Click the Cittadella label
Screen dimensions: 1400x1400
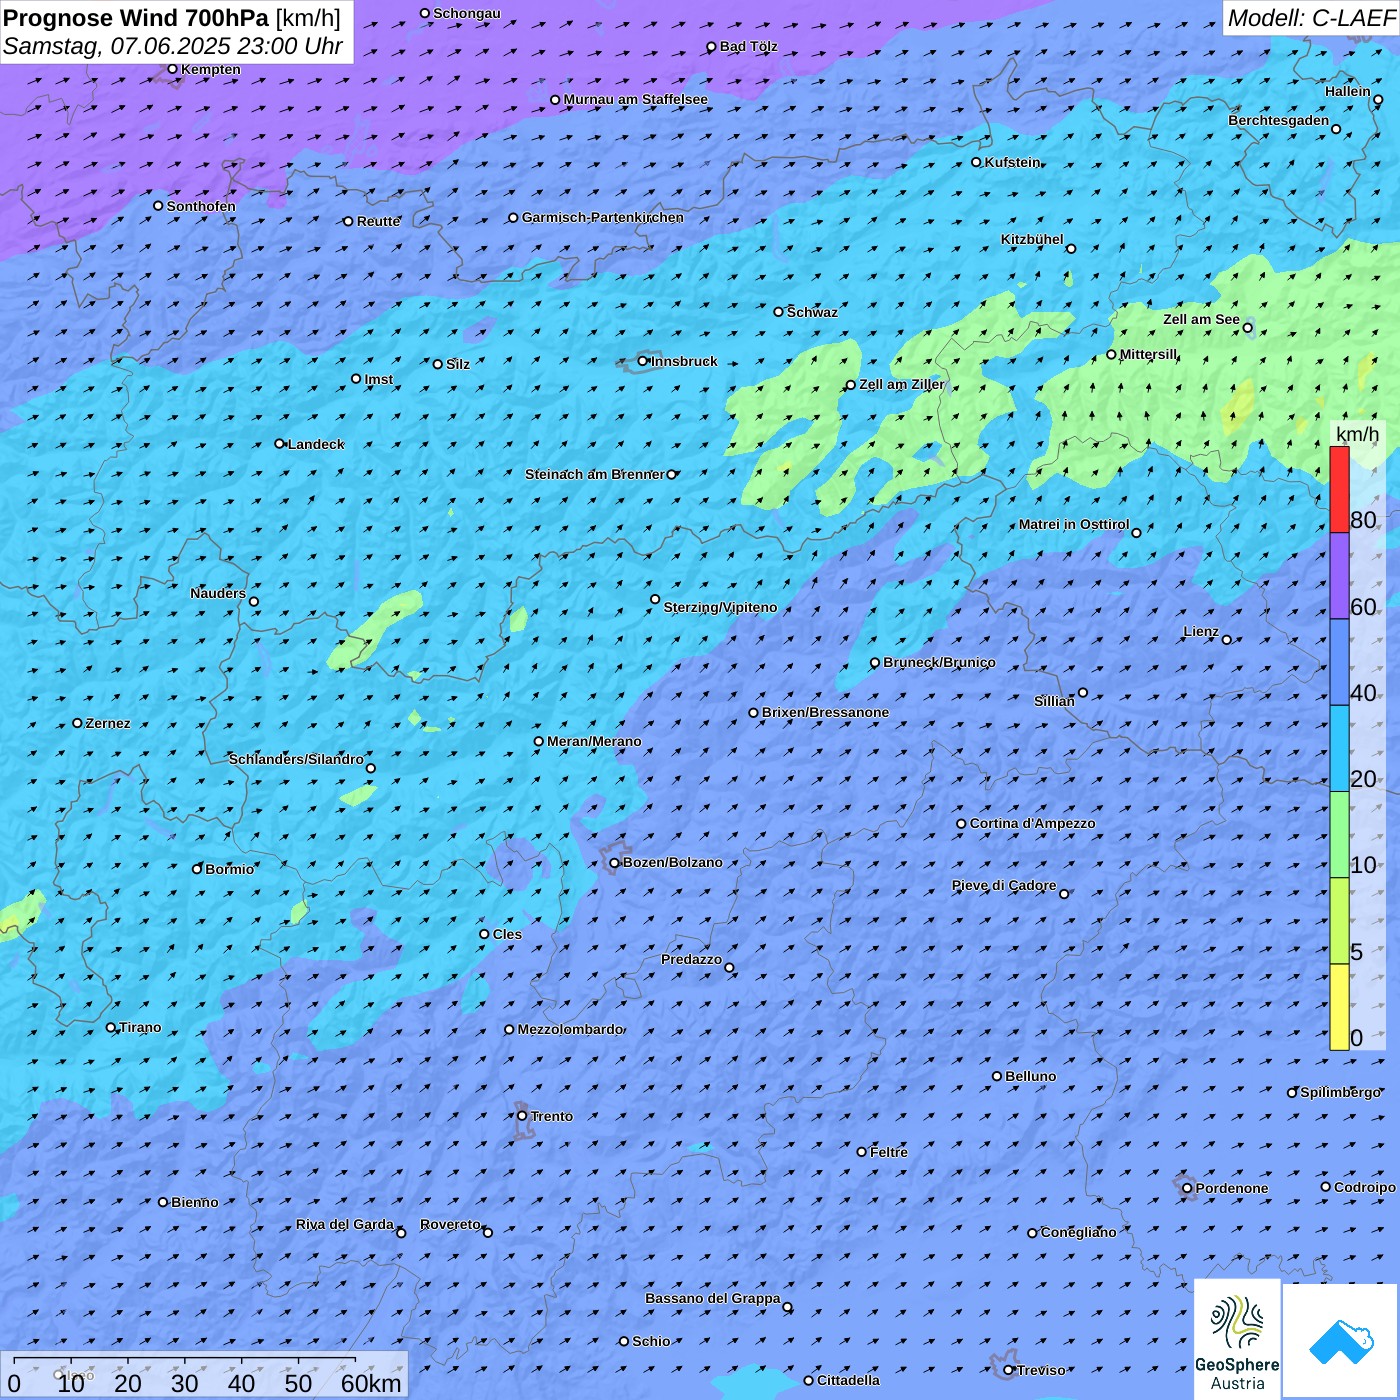pyautogui.click(x=848, y=1380)
